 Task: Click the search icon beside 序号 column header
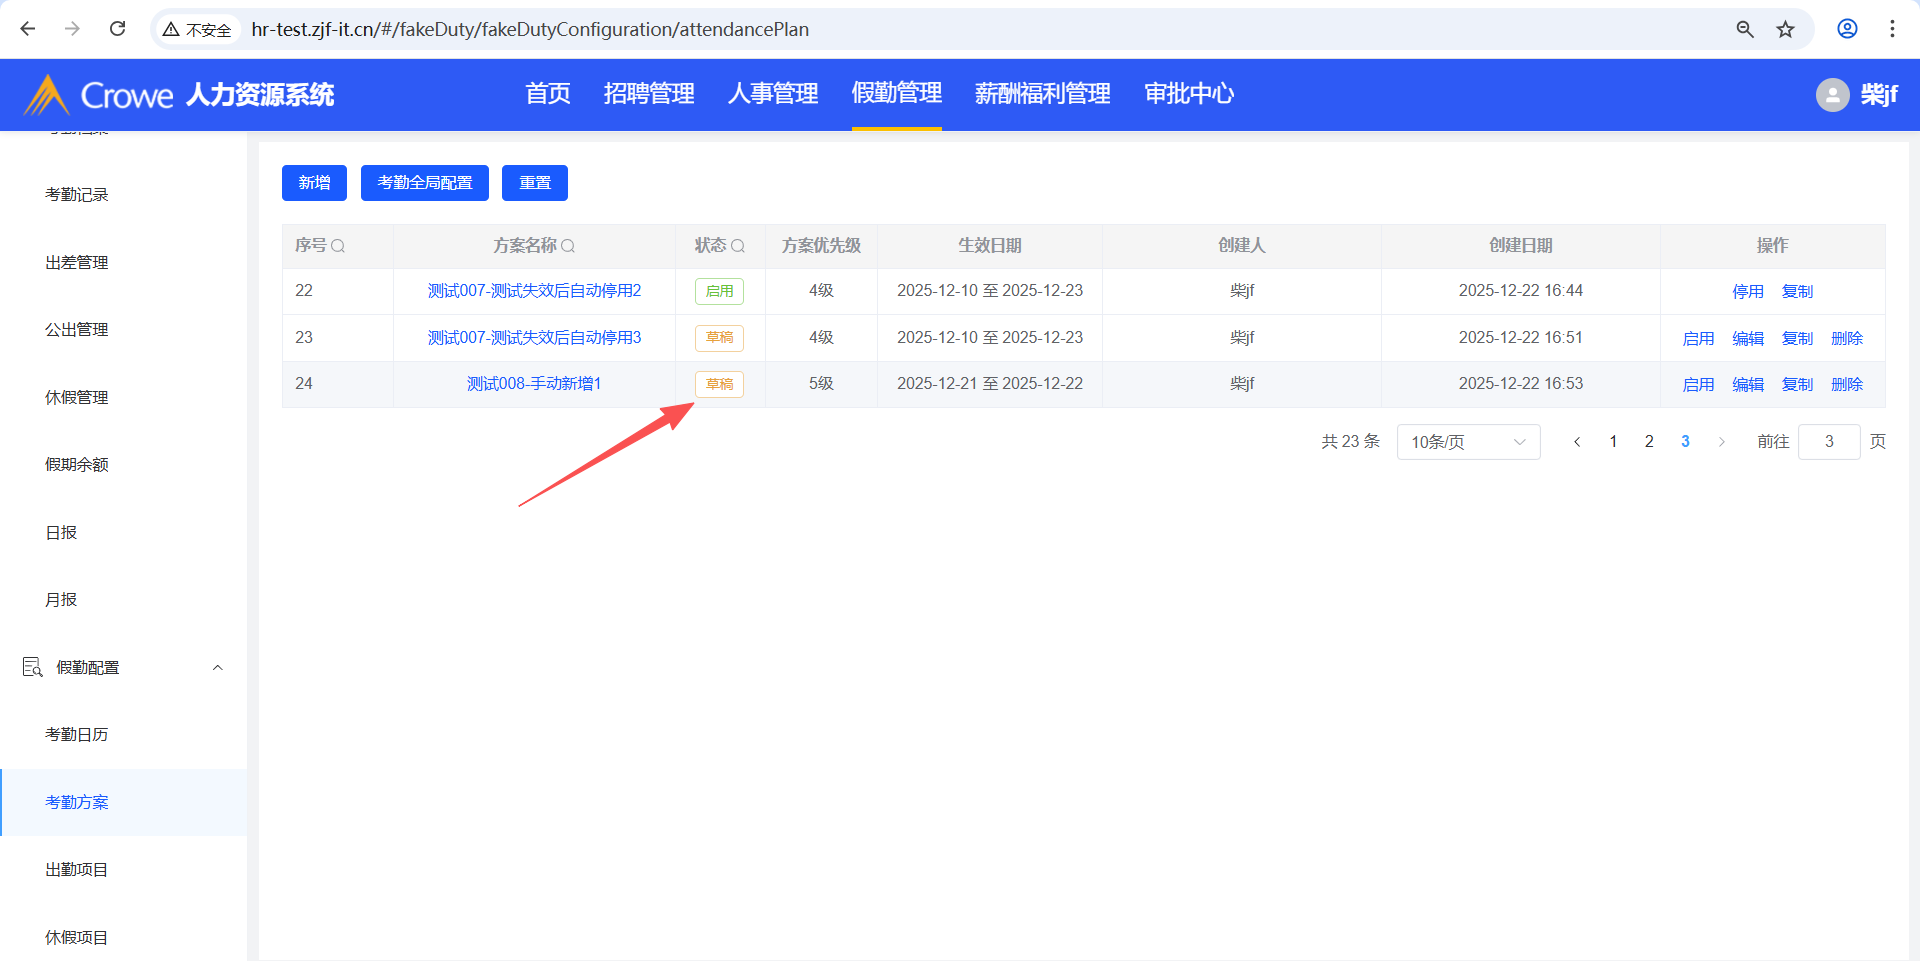tap(338, 246)
